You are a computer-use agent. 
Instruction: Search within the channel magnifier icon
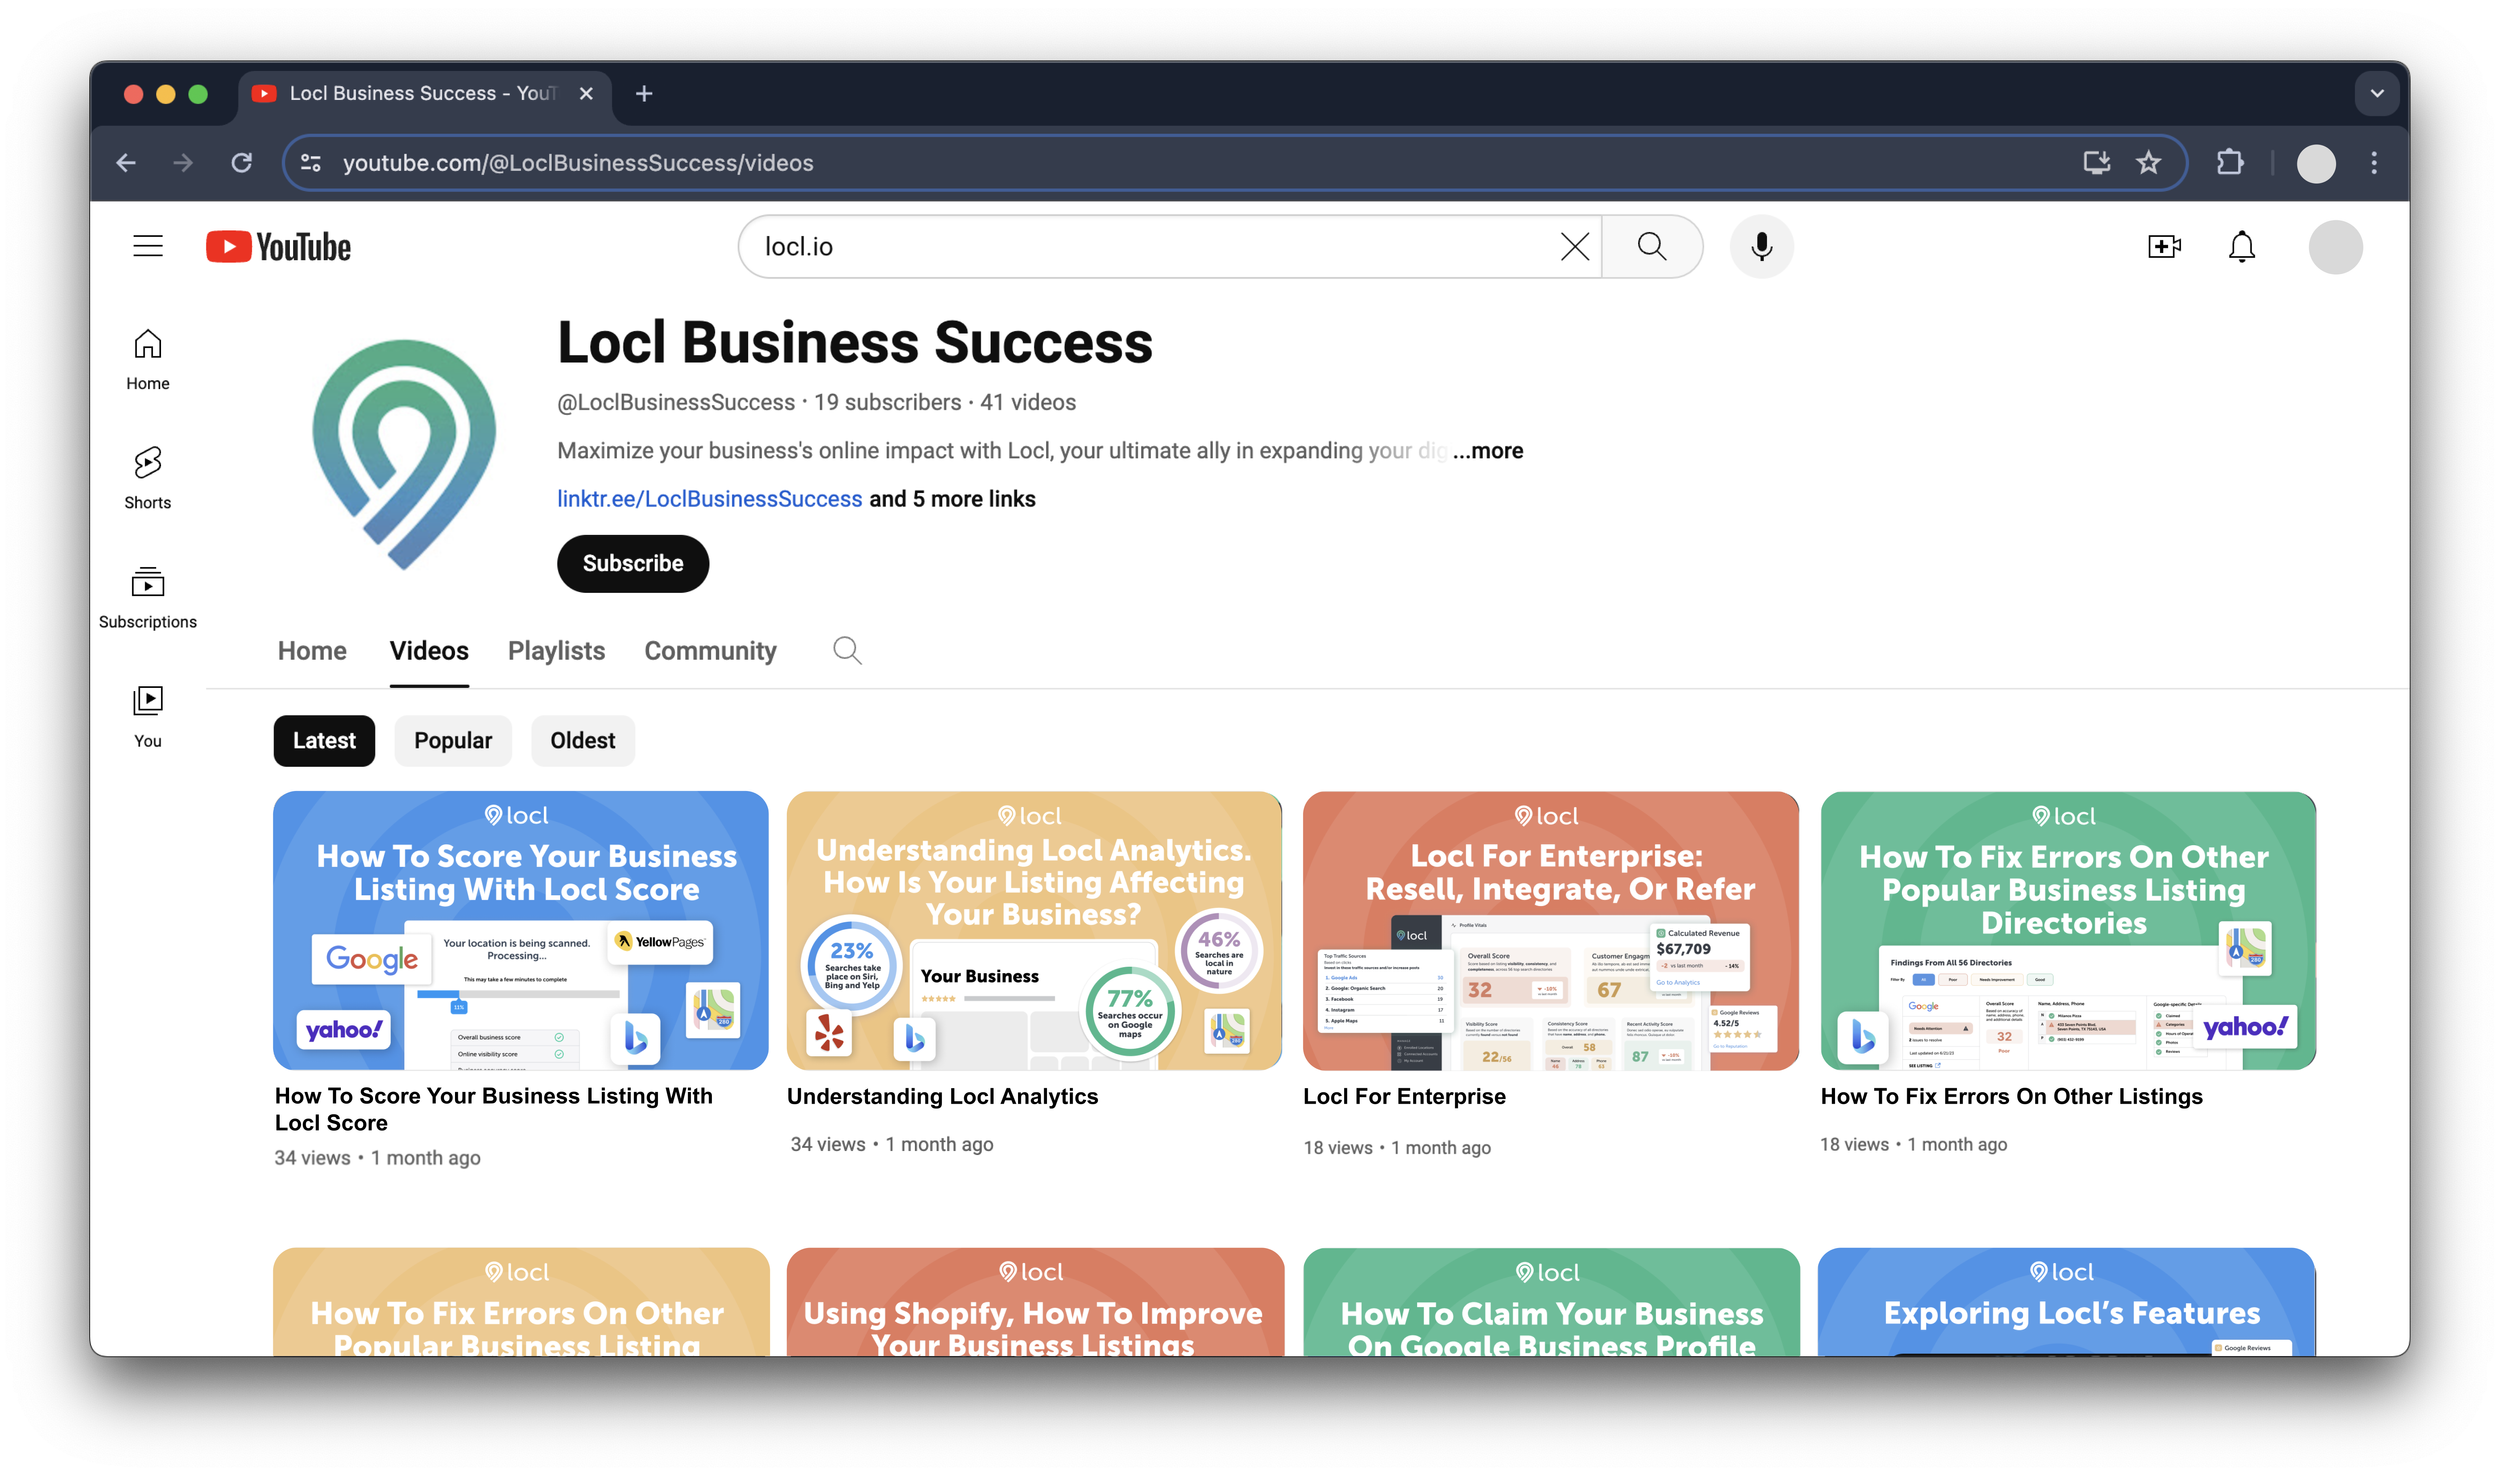pyautogui.click(x=847, y=650)
